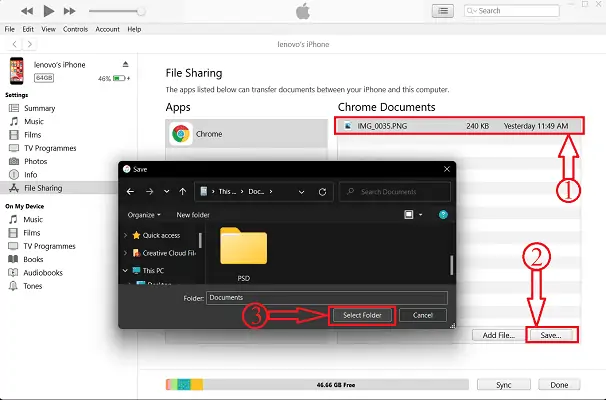
Task: Select the Chrome app icon in Apps list
Action: (180, 133)
